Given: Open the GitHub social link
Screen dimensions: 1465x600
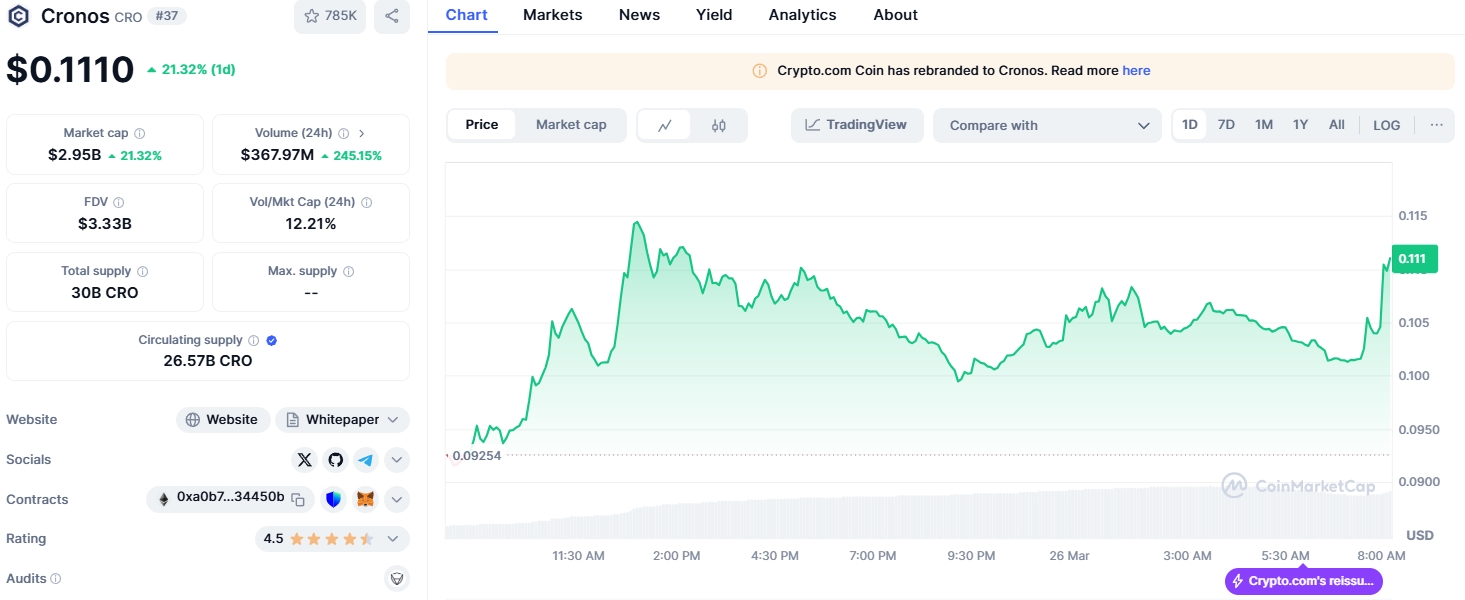Looking at the screenshot, I should coord(335,460).
